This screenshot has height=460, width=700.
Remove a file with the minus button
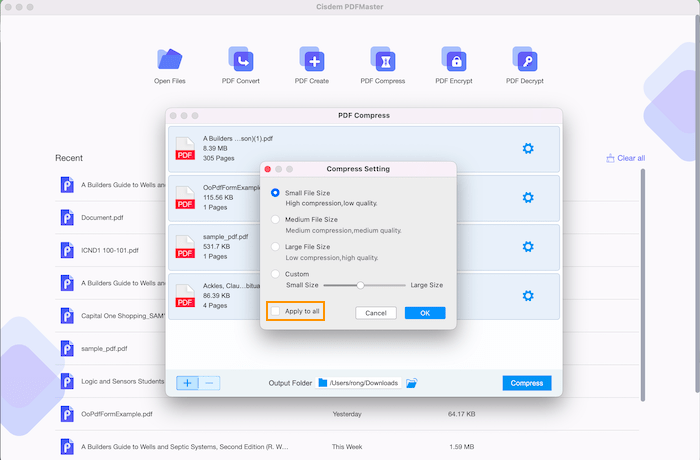coord(209,383)
